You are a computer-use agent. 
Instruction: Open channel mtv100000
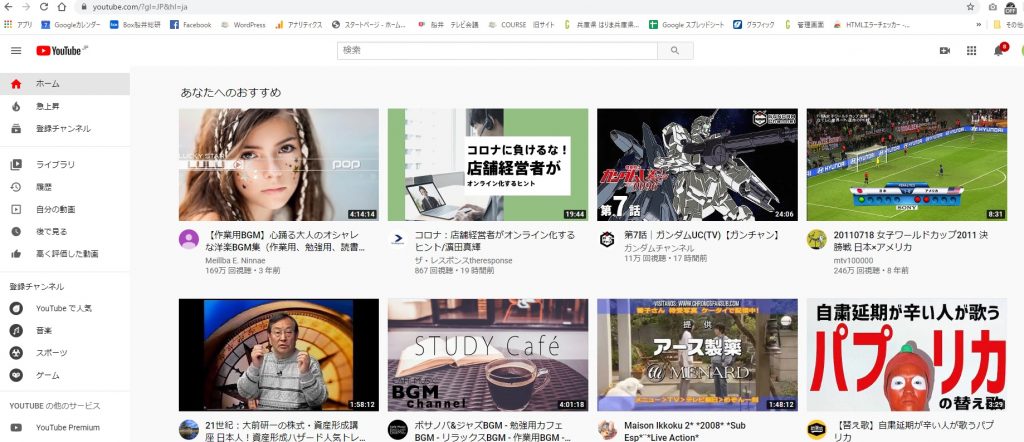click(853, 260)
